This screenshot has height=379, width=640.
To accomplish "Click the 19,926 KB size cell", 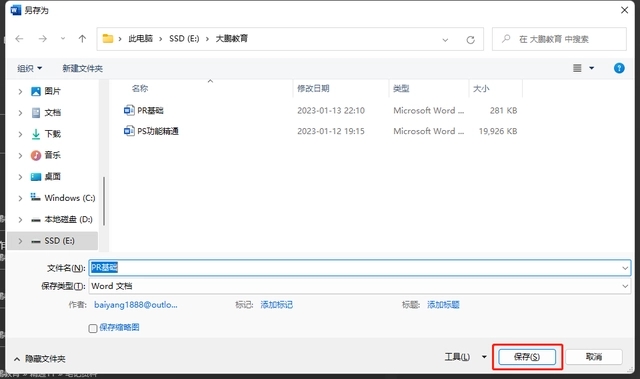I will point(498,131).
